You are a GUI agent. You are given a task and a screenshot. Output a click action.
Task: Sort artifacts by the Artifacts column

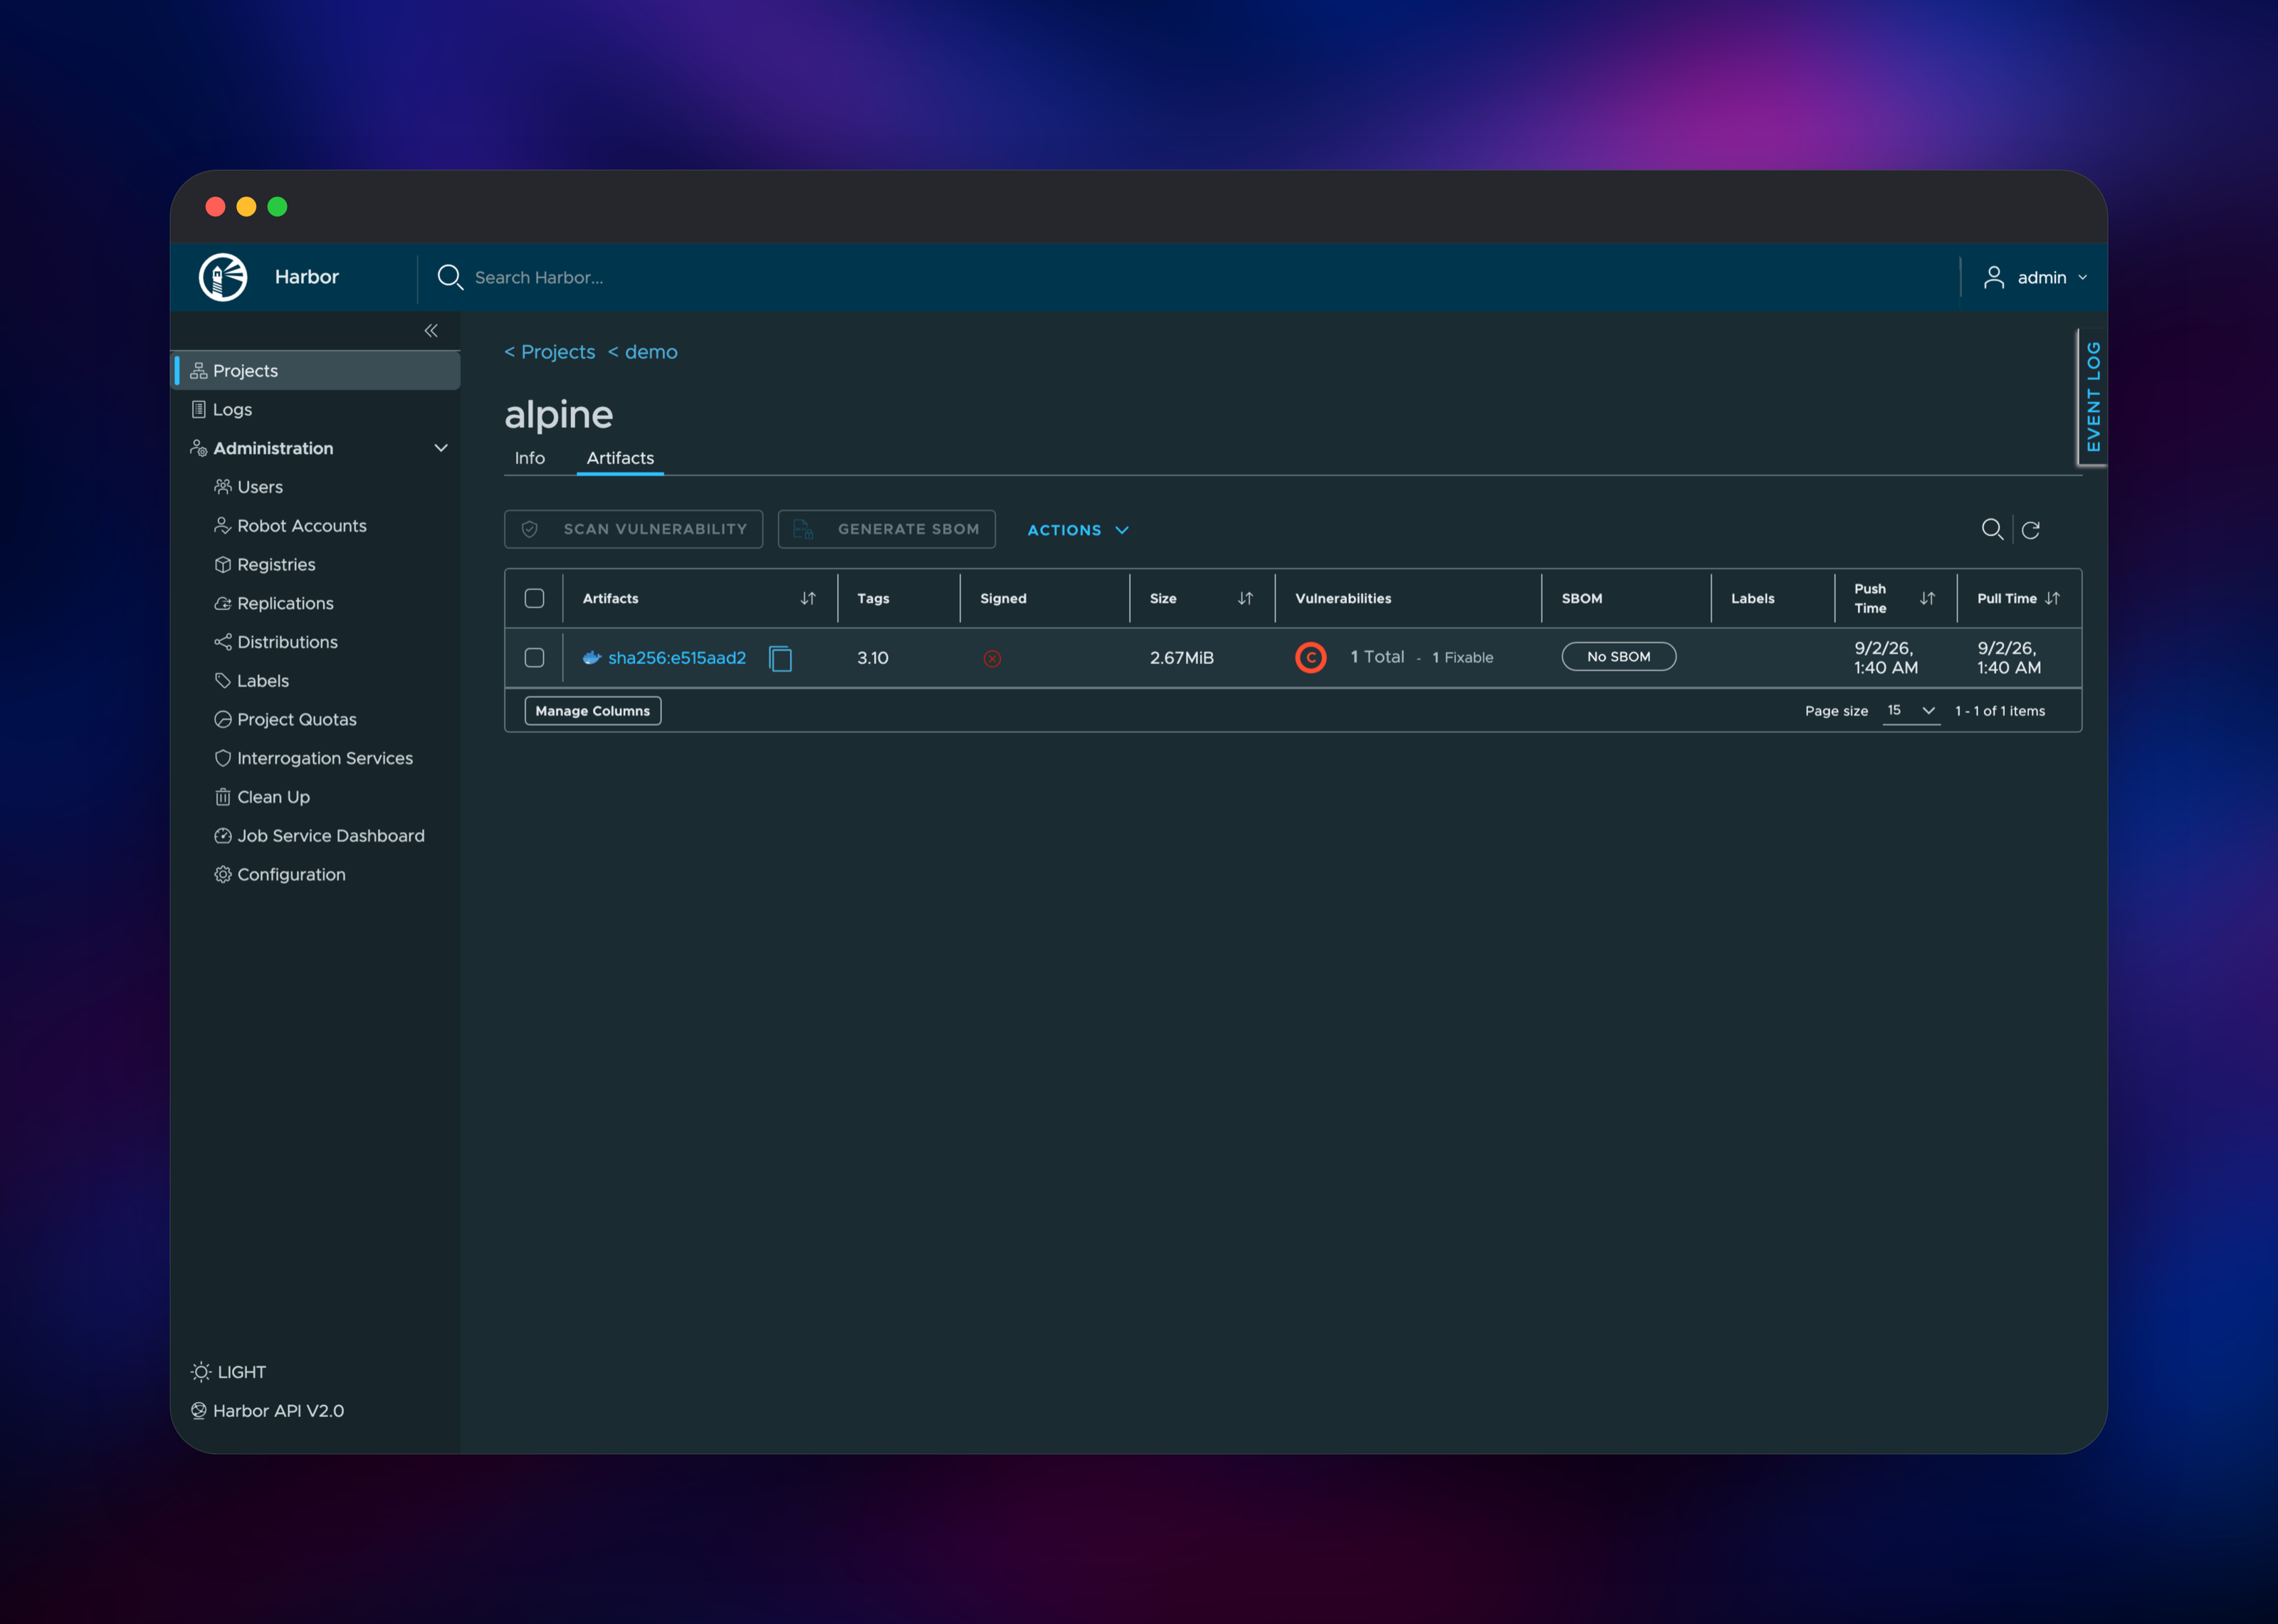pos(808,598)
